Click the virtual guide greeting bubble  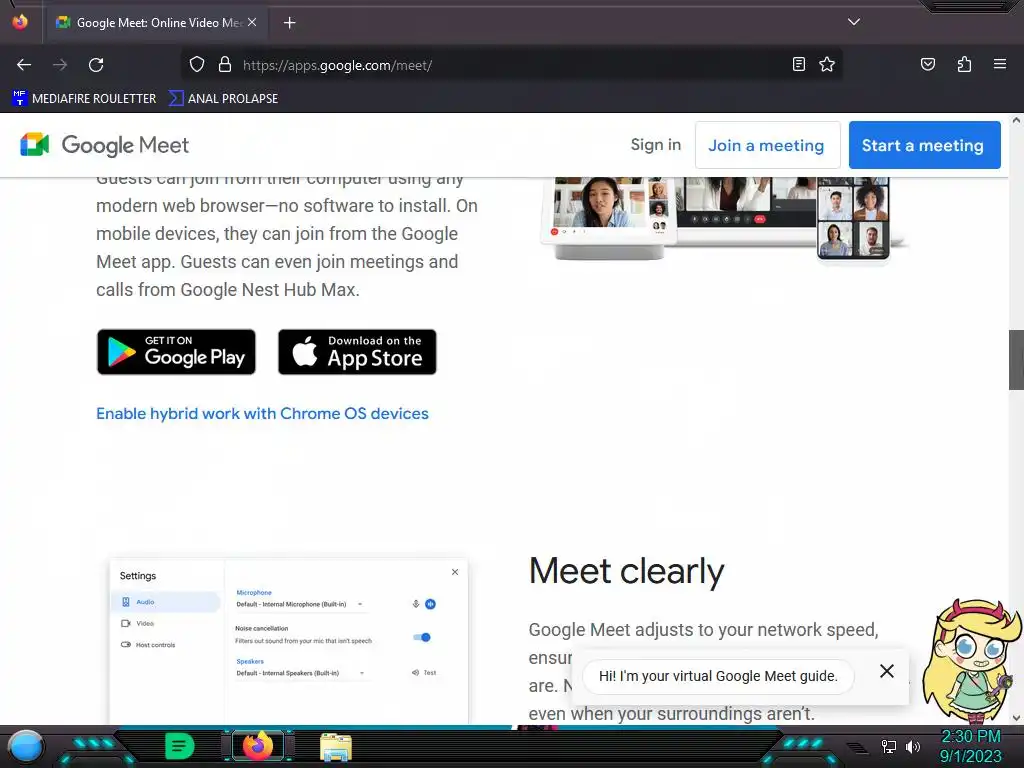(x=718, y=676)
